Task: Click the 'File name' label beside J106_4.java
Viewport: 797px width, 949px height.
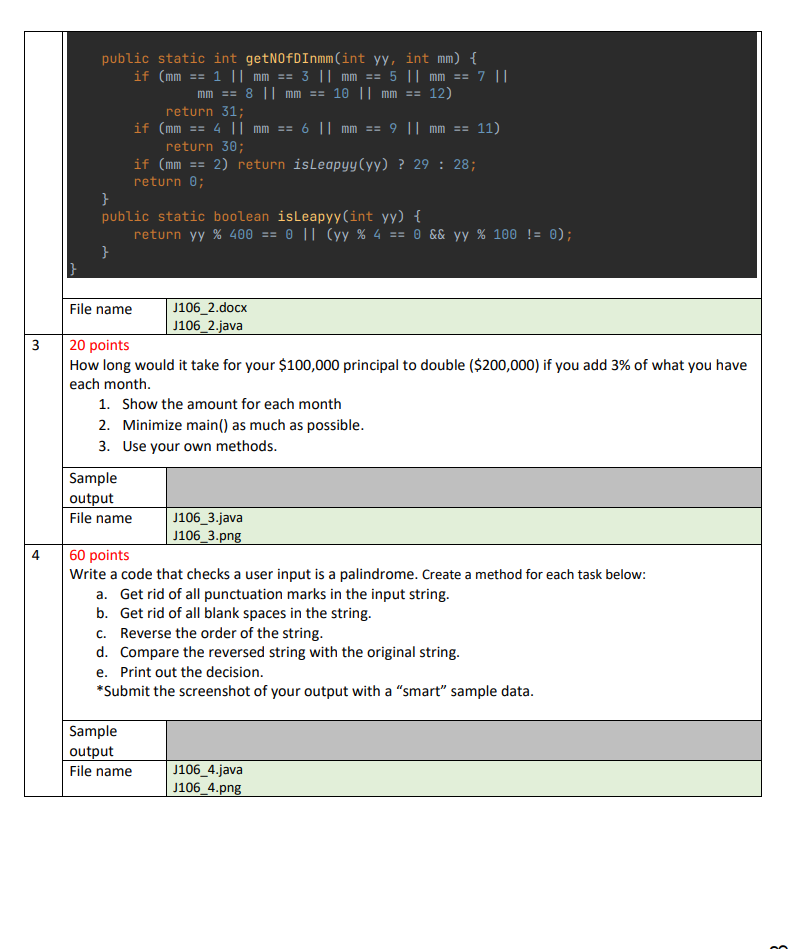Action: coord(100,771)
